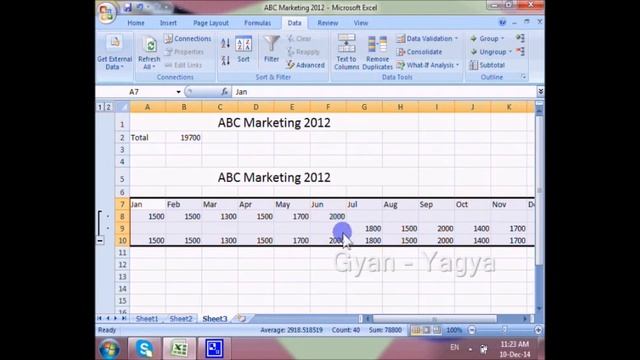640x360 pixels.
Task: Sort Z to A descending
Action: (225, 61)
